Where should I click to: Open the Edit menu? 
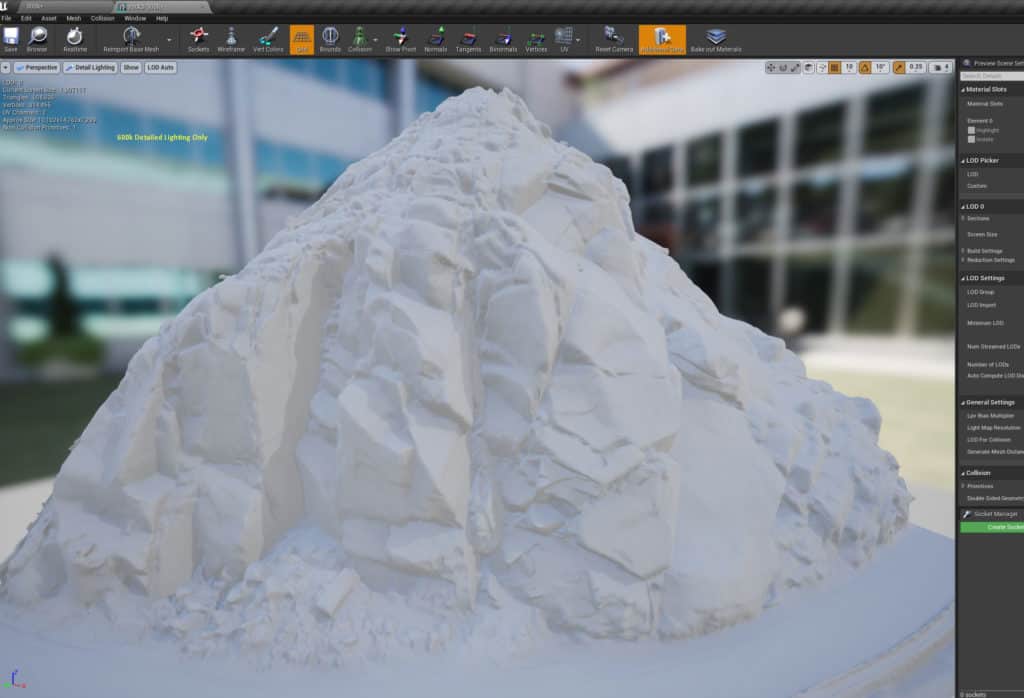pos(26,18)
